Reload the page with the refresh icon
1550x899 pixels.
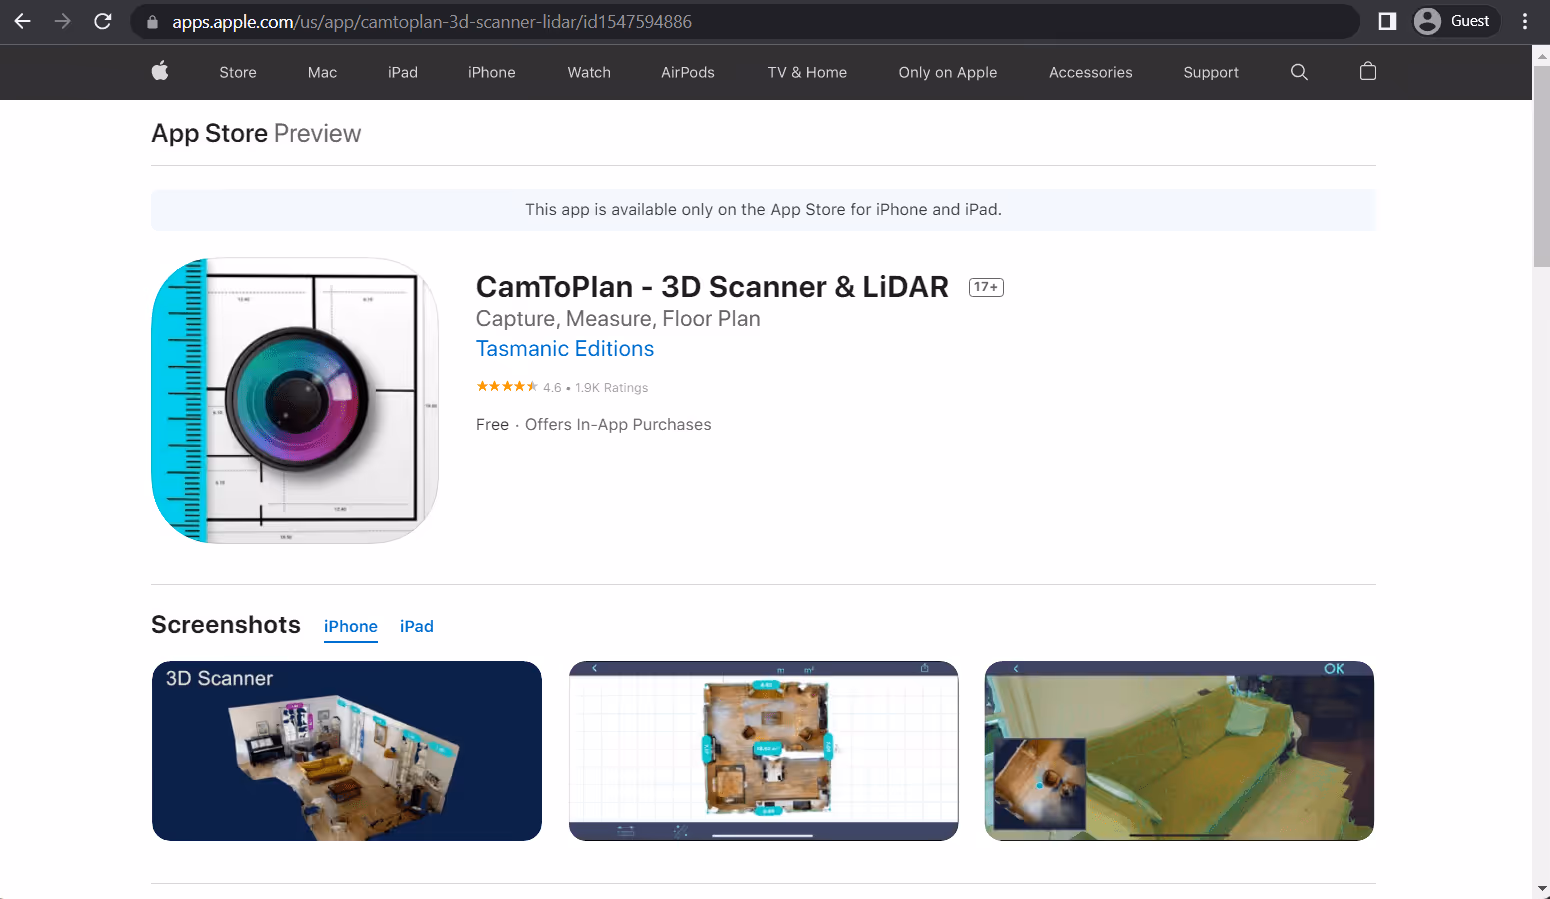(x=102, y=21)
